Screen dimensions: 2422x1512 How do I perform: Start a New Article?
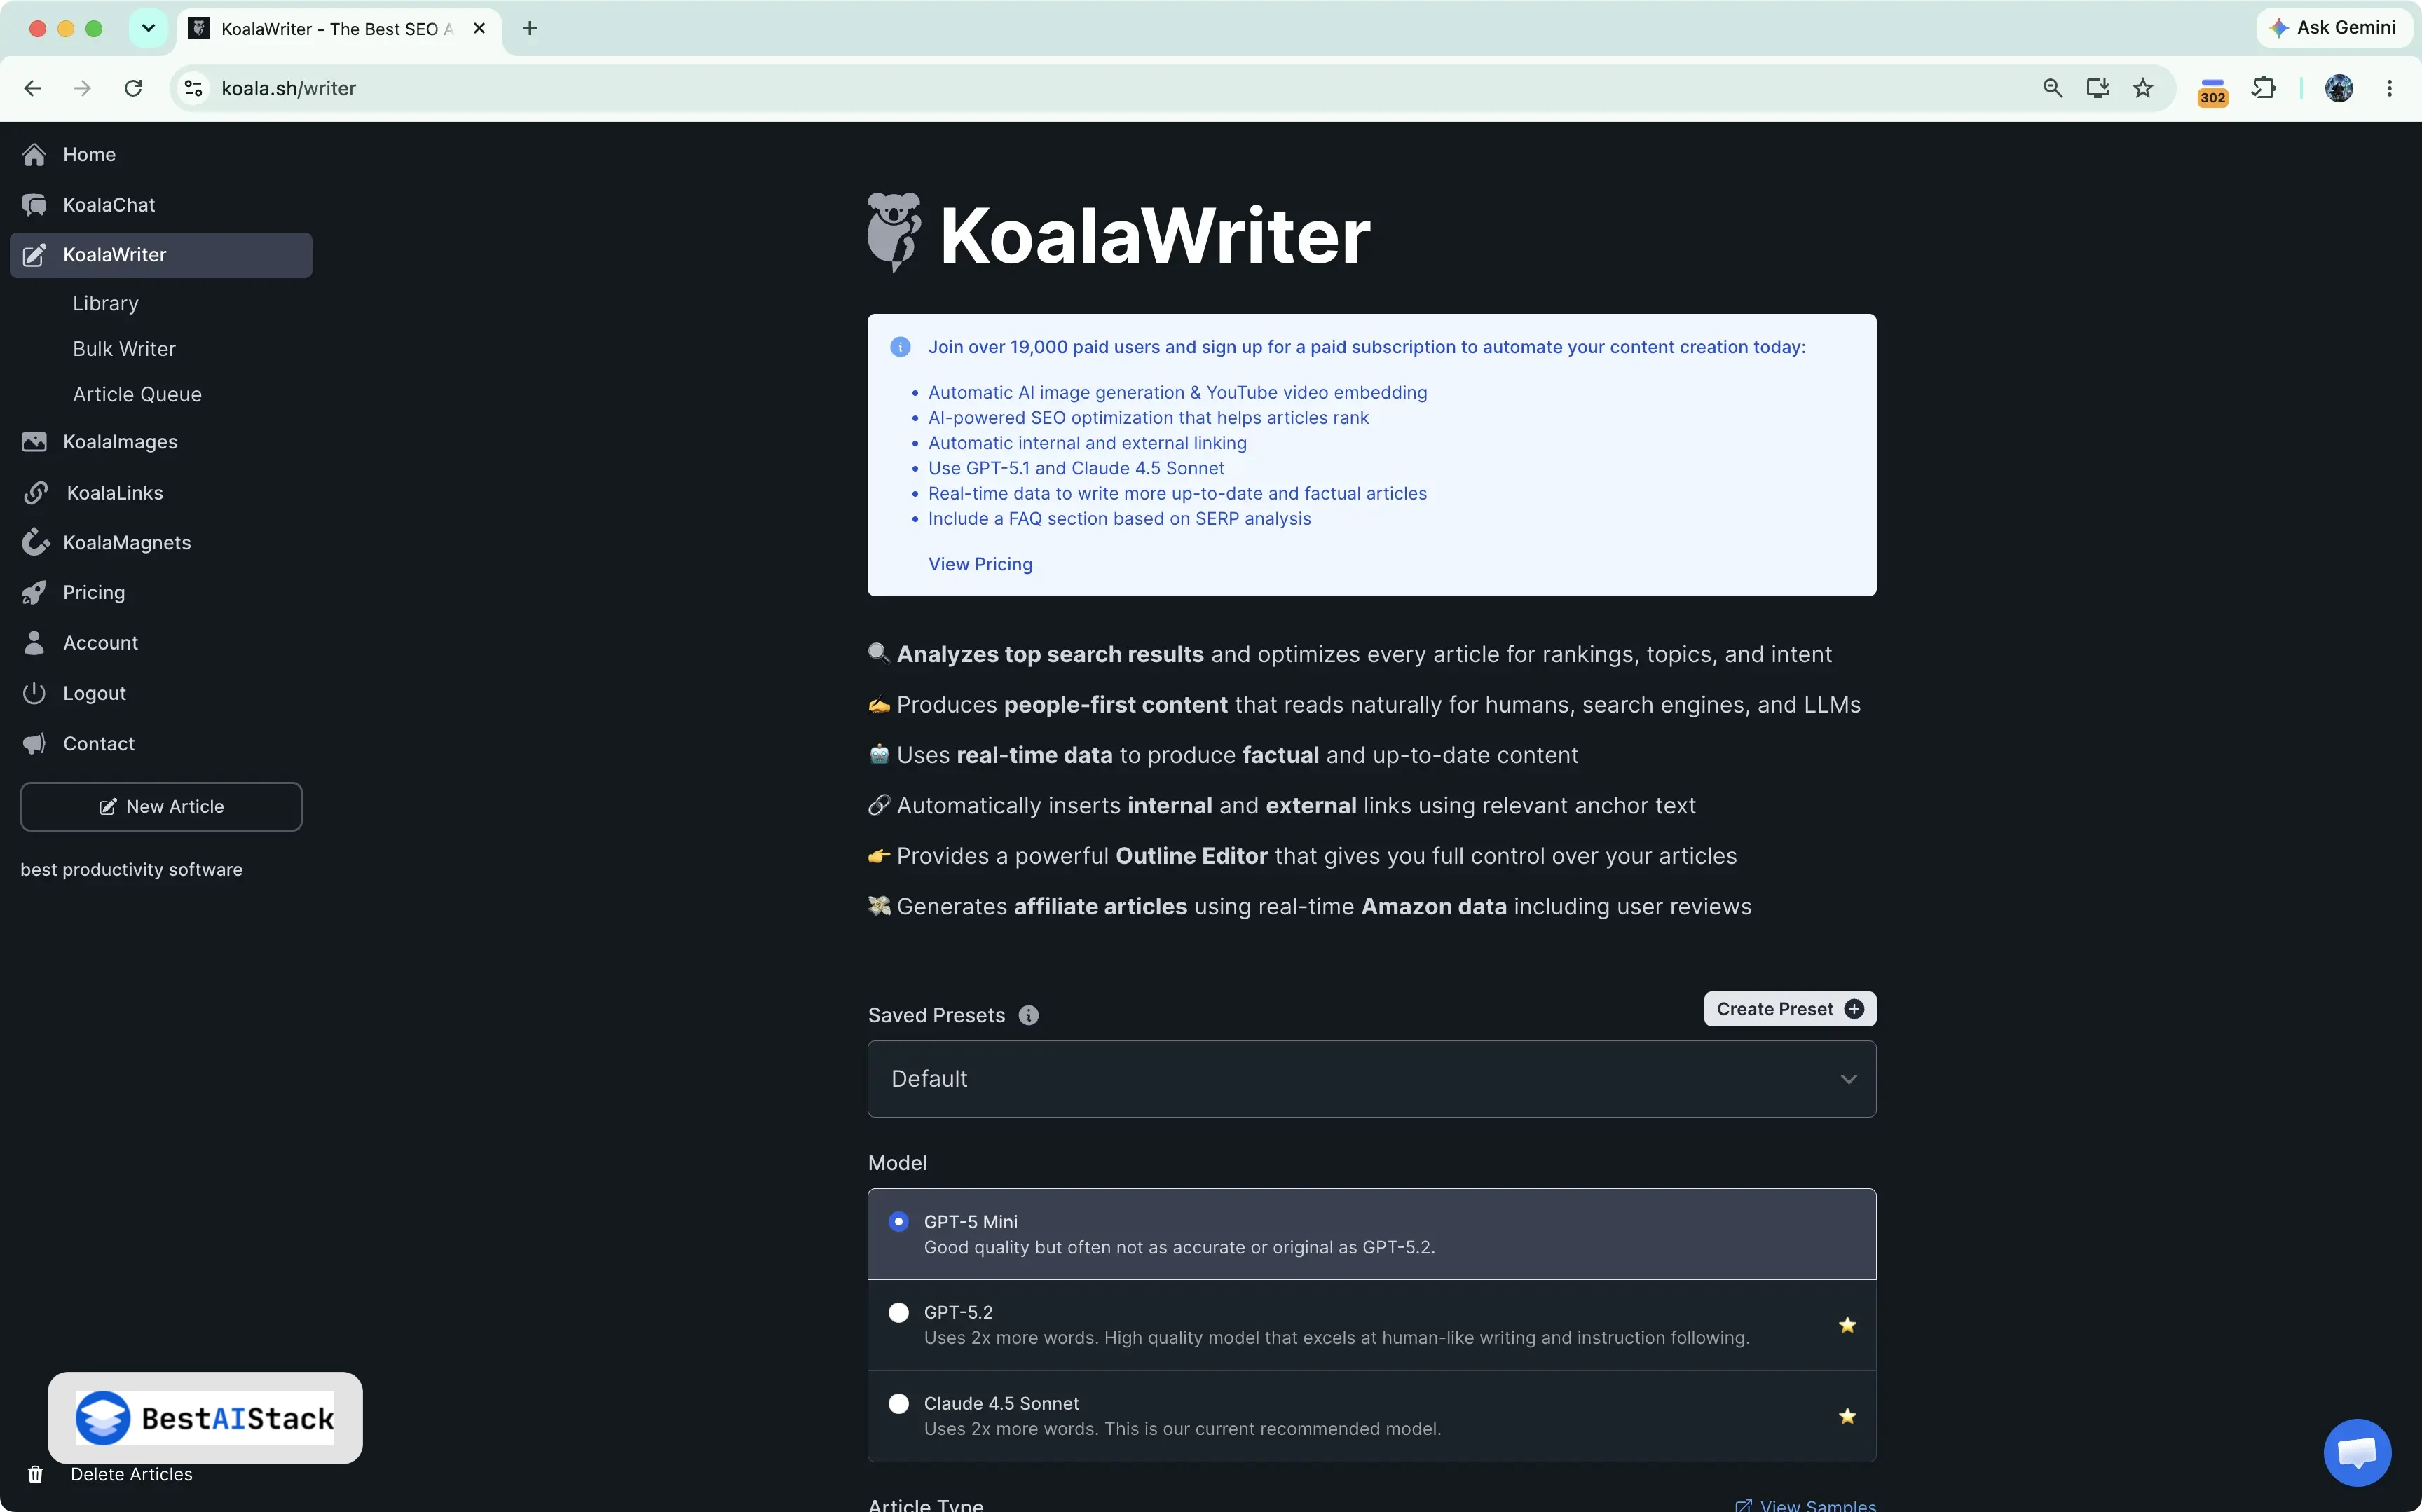161,806
